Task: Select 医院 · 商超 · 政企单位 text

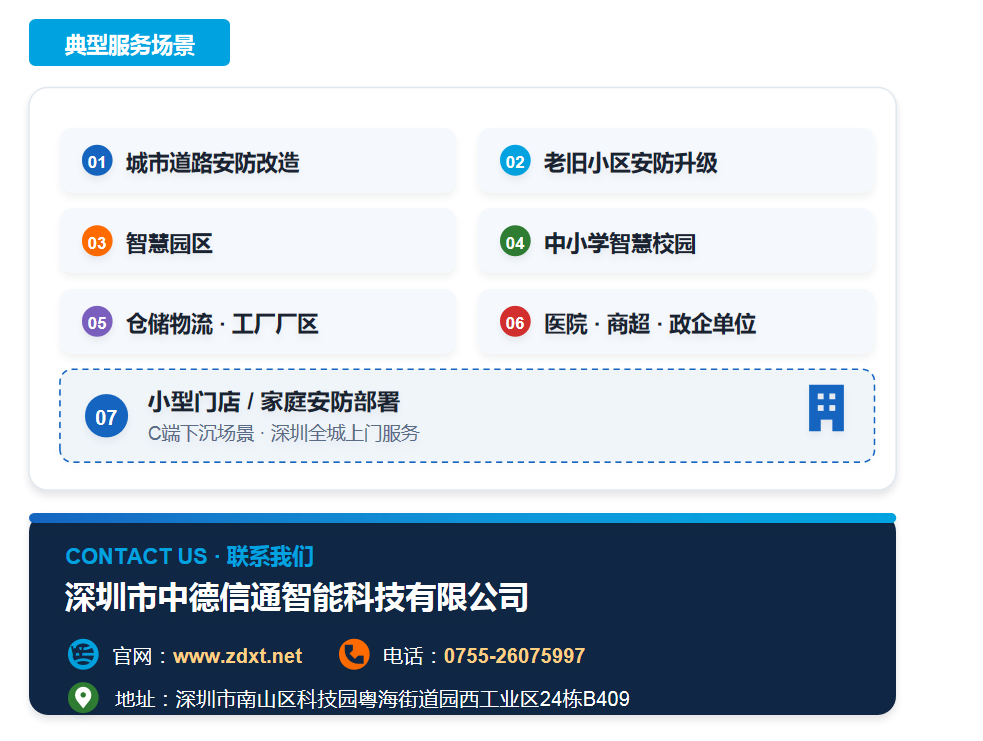Action: [650, 324]
